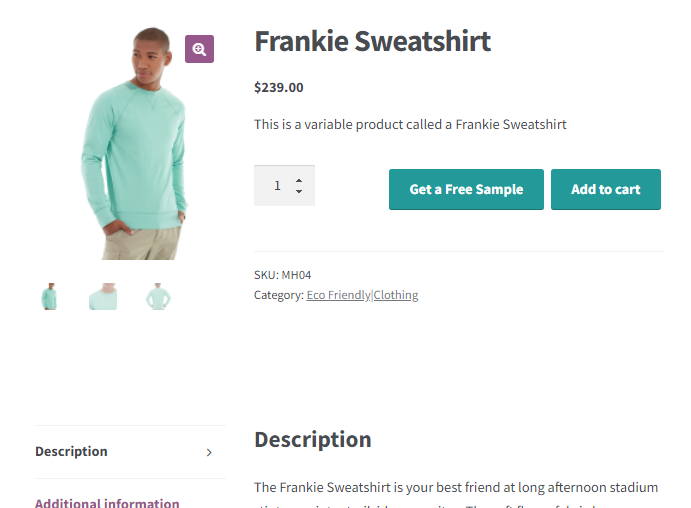Click the quantity input field
The width and height of the screenshot is (691, 508).
[274, 186]
